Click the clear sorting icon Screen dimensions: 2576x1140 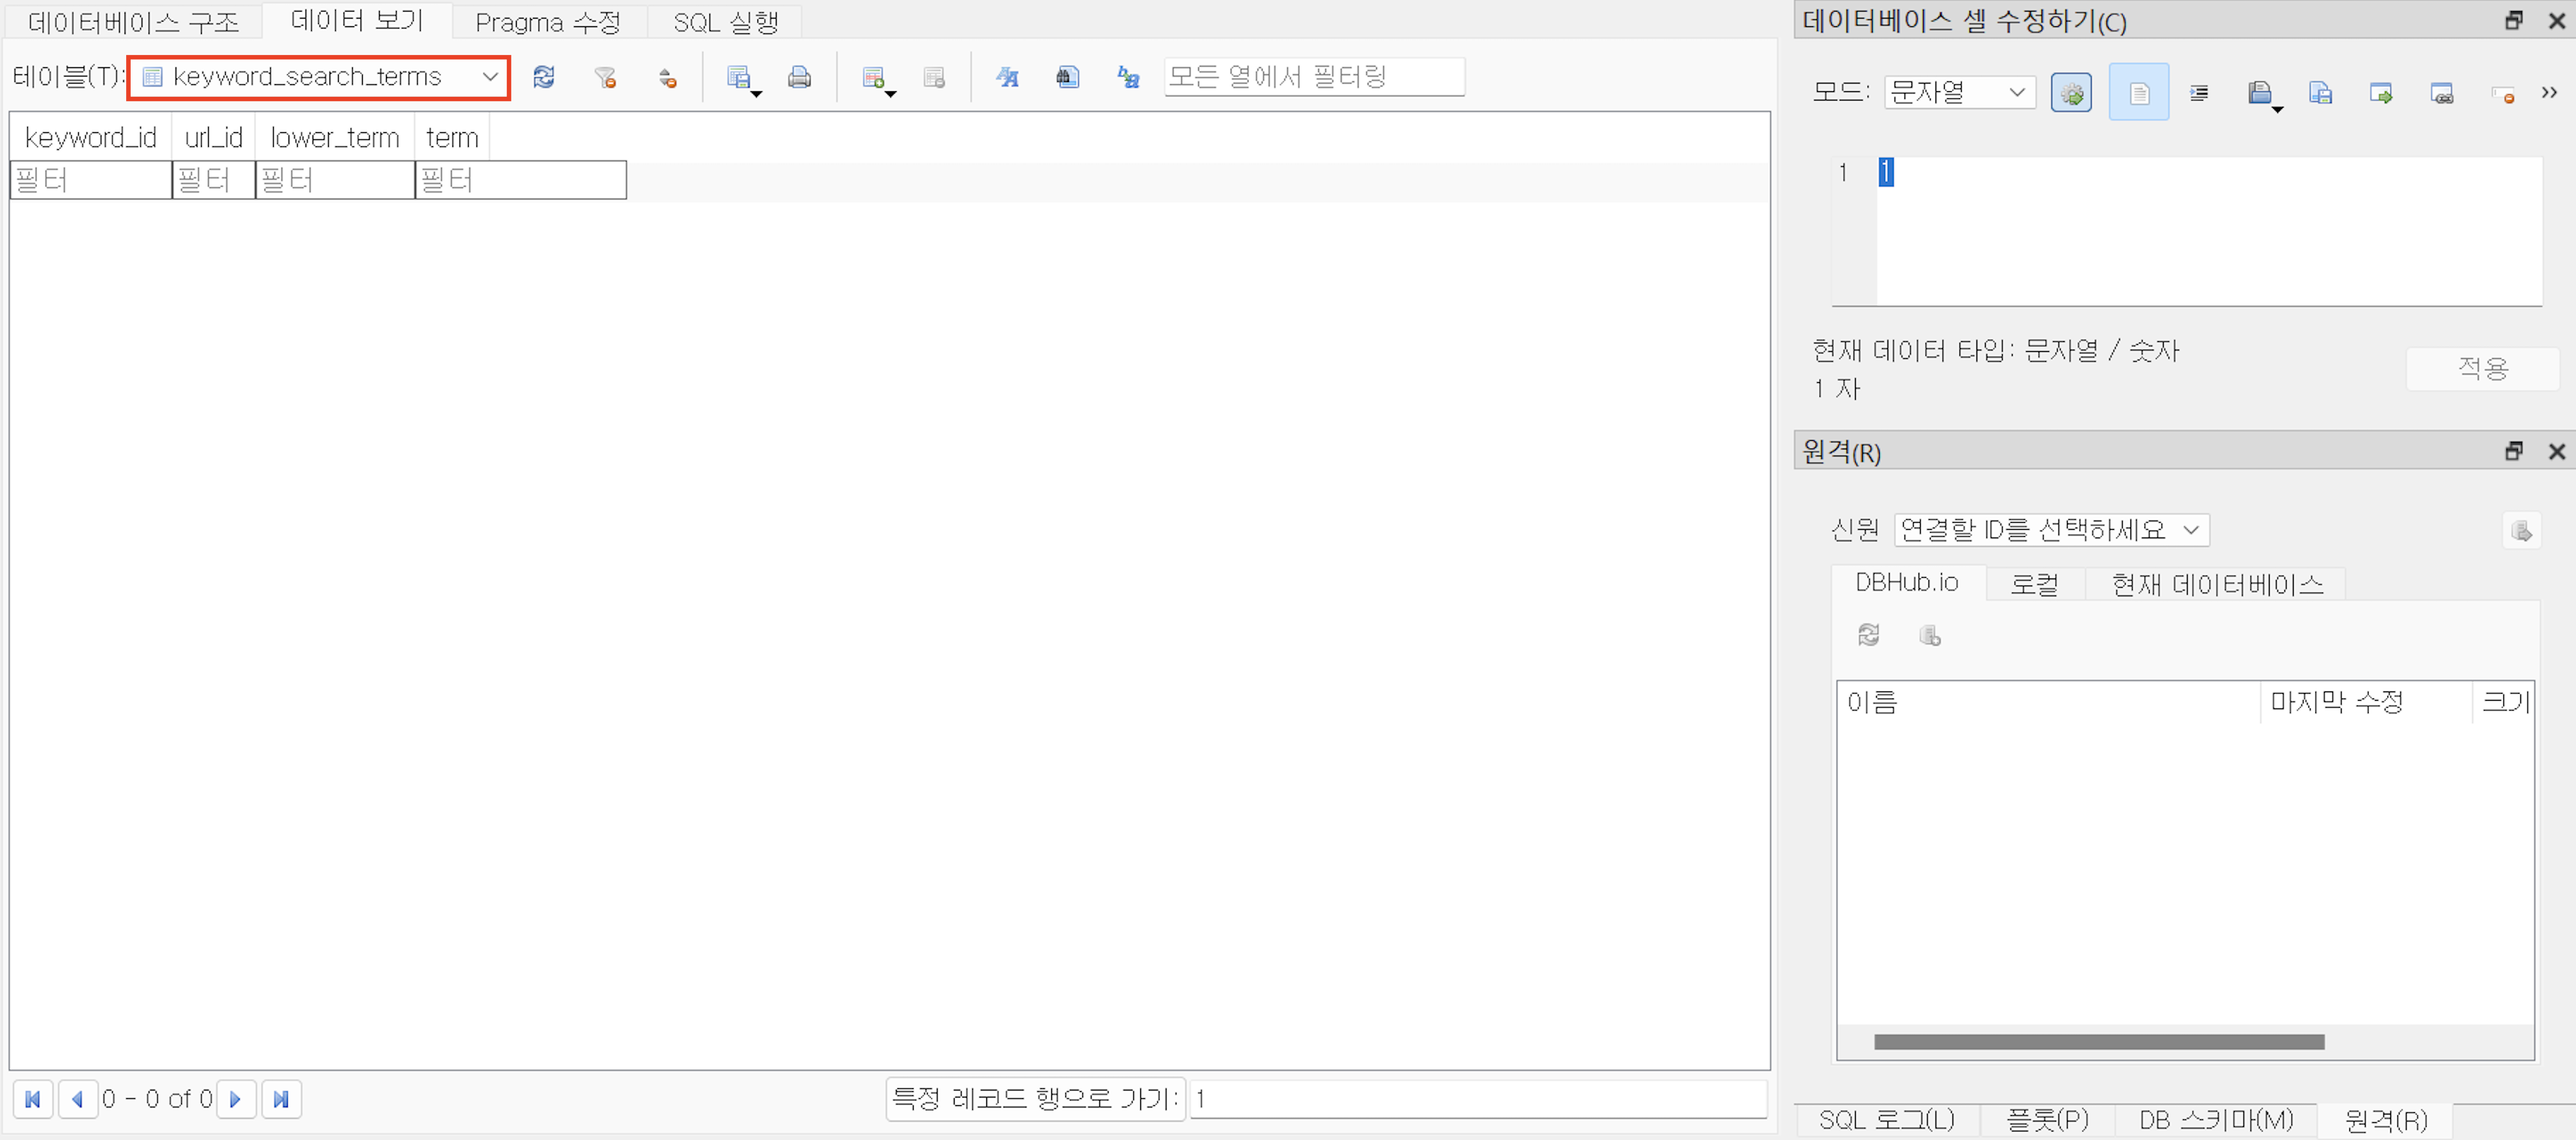point(667,77)
